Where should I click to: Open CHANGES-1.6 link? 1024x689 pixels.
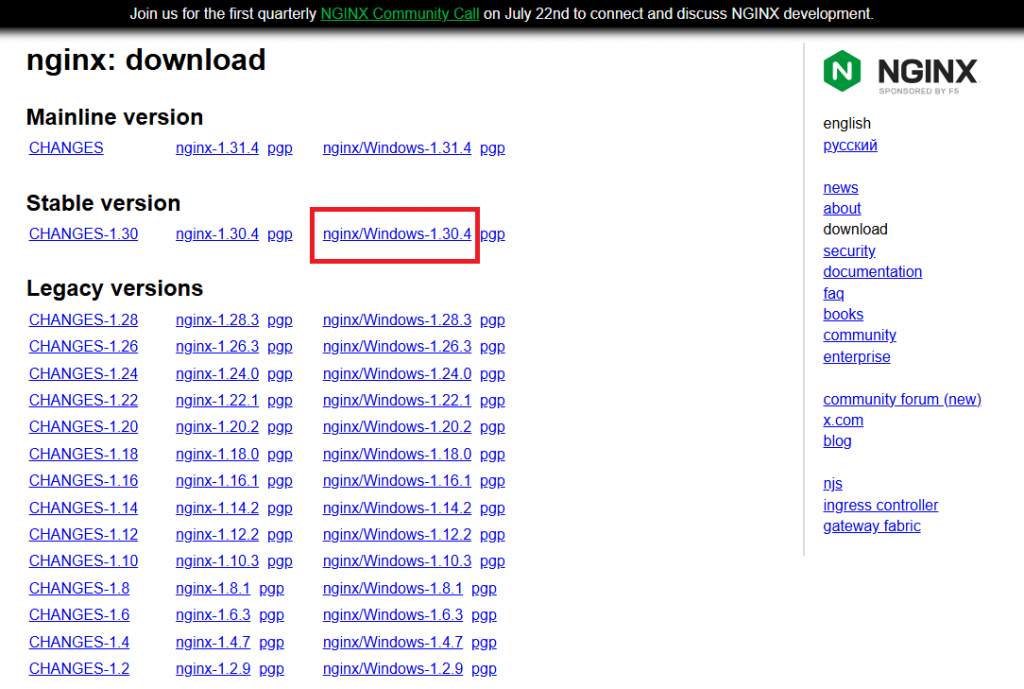tap(79, 615)
